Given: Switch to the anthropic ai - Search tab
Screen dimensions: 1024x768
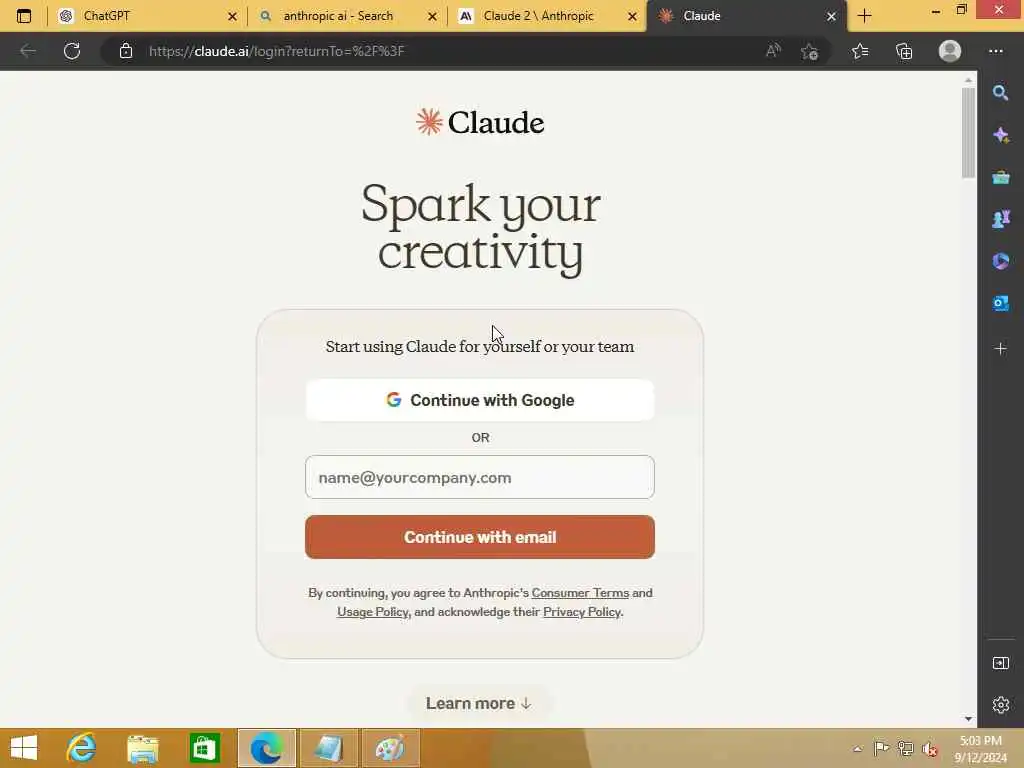Looking at the screenshot, I should tap(347, 16).
